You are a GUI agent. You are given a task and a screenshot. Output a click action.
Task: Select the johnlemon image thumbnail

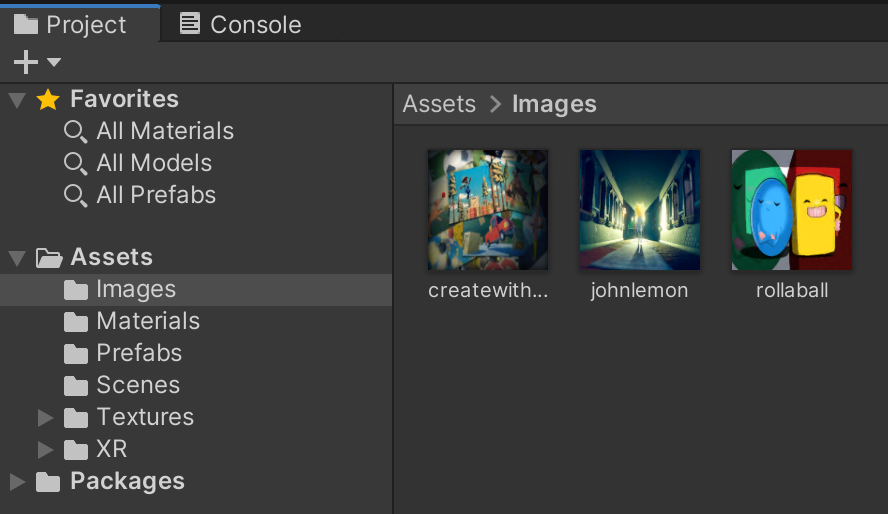[640, 210]
